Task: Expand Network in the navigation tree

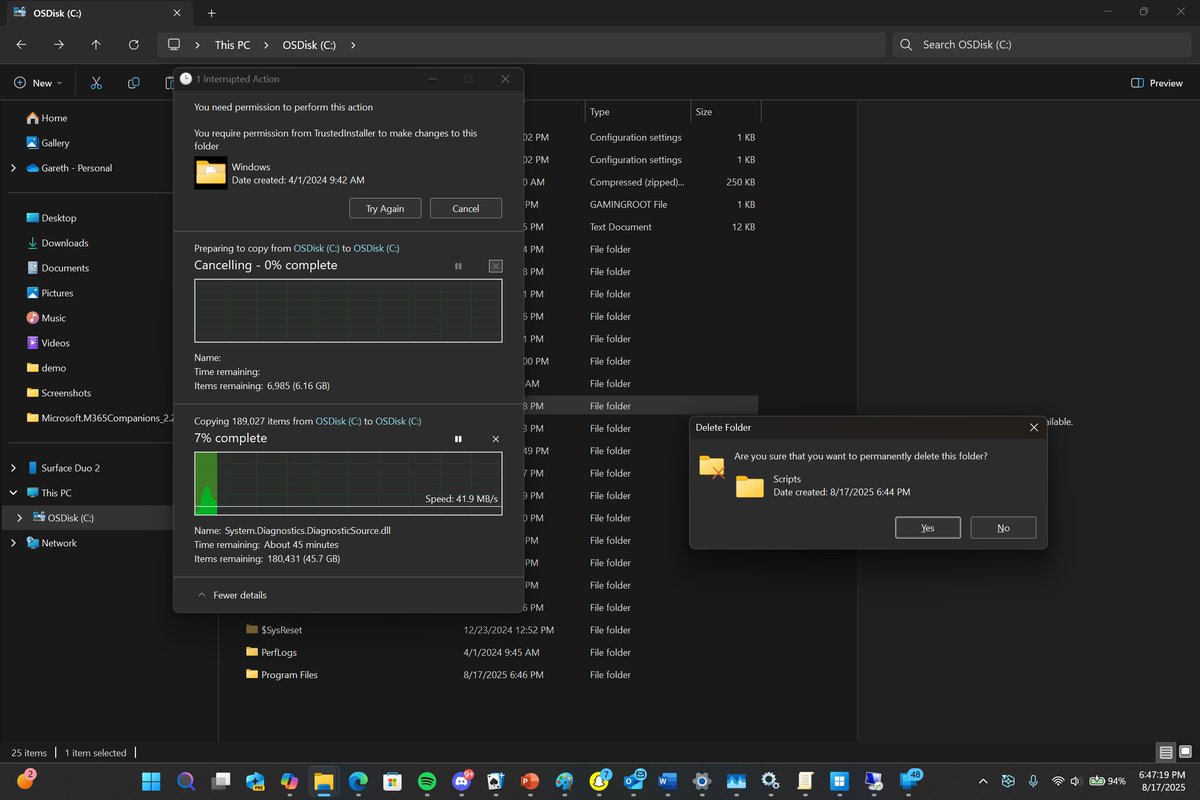Action: (x=13, y=543)
